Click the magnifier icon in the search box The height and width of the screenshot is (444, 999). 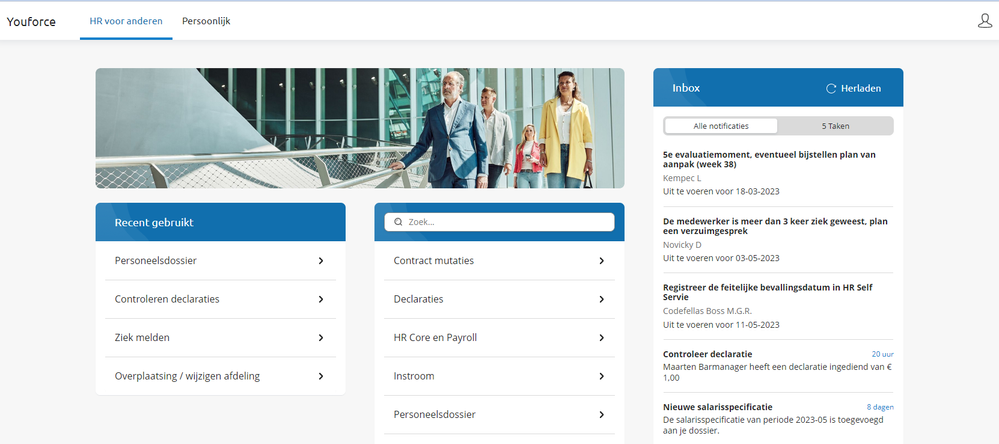(398, 222)
